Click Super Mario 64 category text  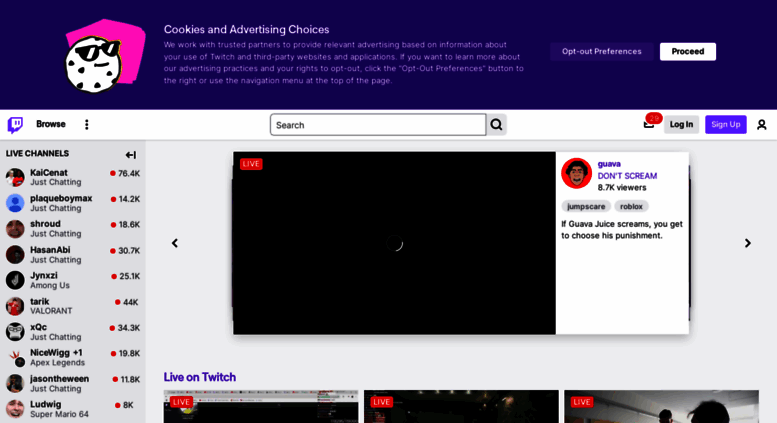pos(59,414)
